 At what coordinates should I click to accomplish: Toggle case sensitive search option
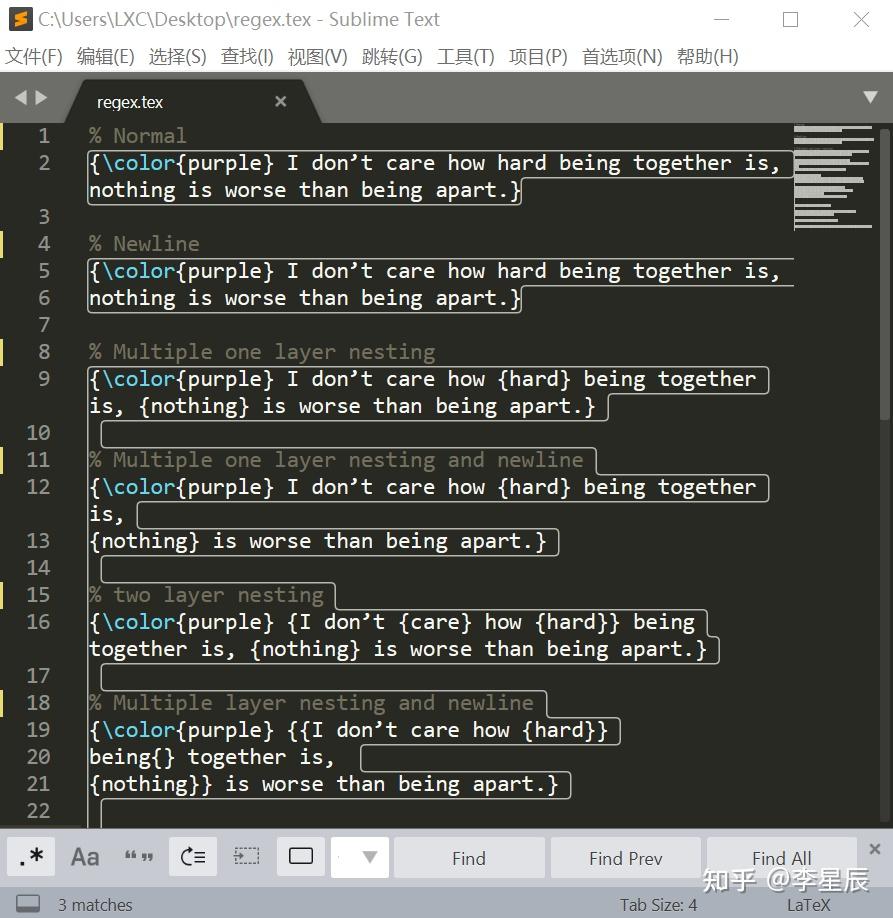(85, 857)
